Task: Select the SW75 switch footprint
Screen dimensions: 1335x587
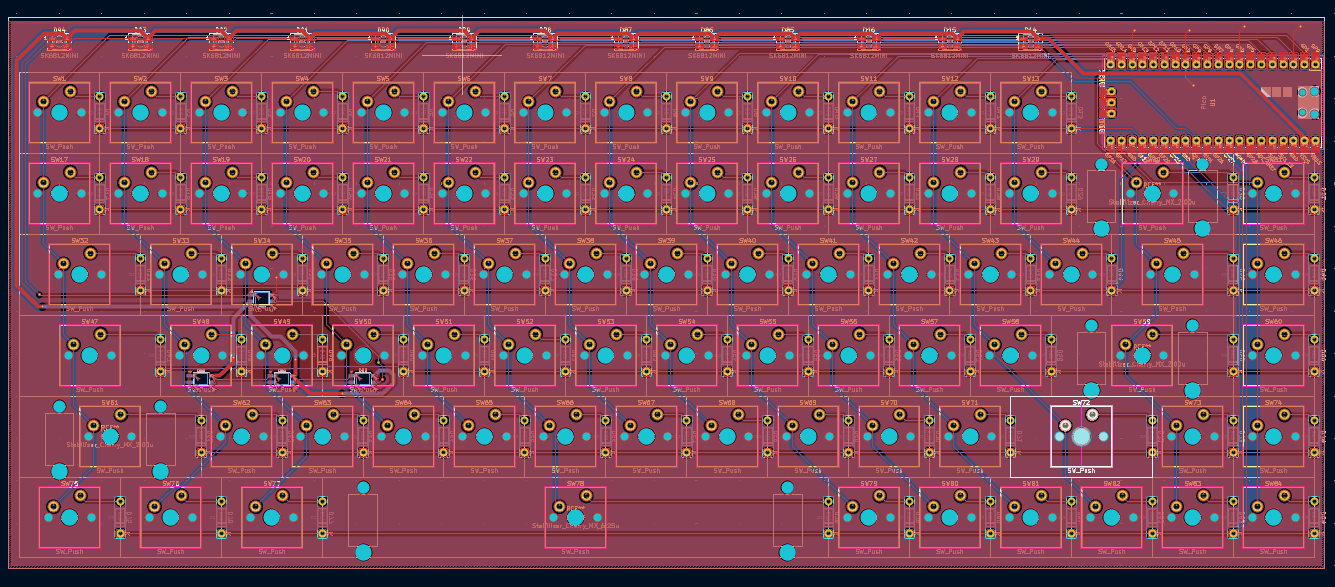Action: coord(69,517)
